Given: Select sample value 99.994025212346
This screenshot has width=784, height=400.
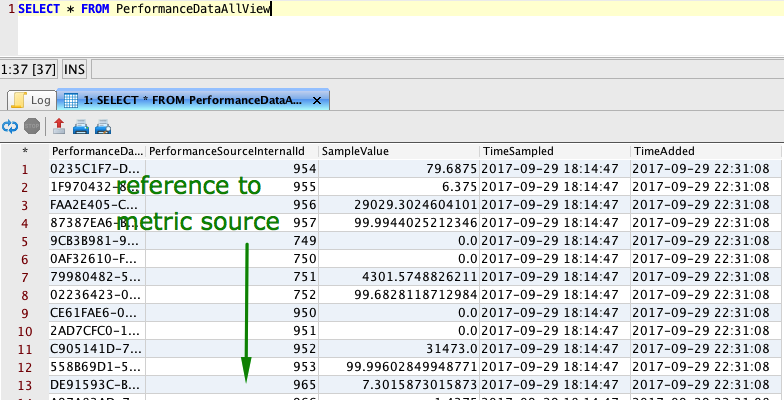Looking at the screenshot, I should (399, 223).
